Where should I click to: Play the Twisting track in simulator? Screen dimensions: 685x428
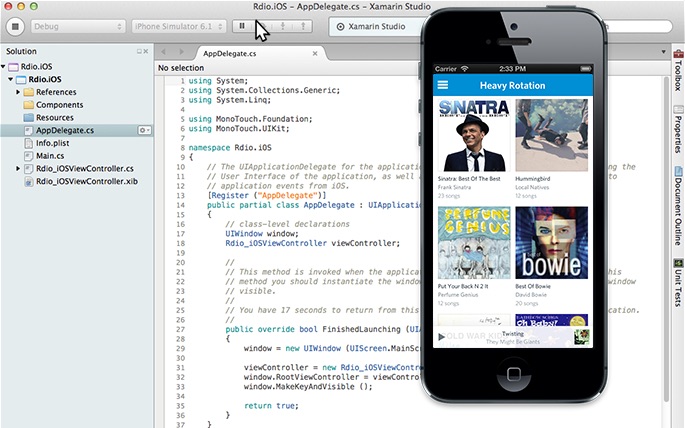pos(442,337)
